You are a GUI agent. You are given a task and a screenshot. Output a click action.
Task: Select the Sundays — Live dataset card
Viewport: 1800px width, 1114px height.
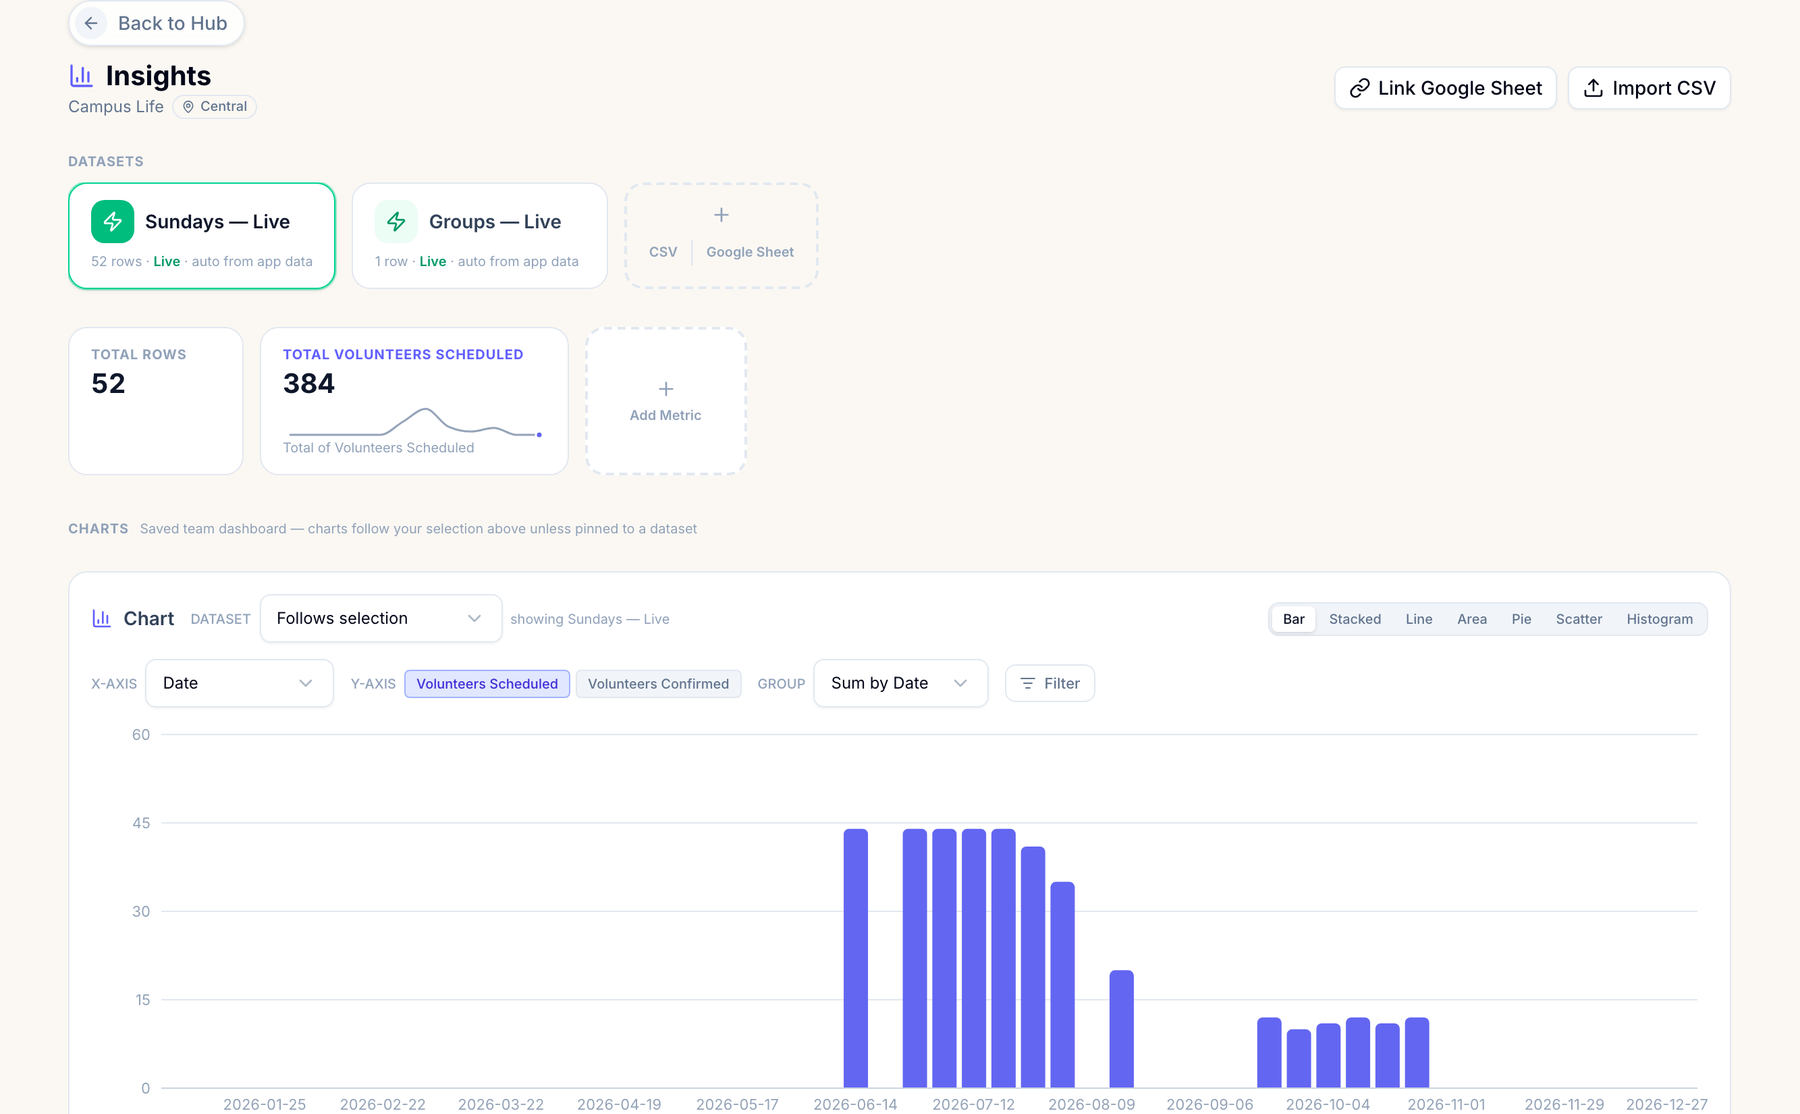point(202,236)
